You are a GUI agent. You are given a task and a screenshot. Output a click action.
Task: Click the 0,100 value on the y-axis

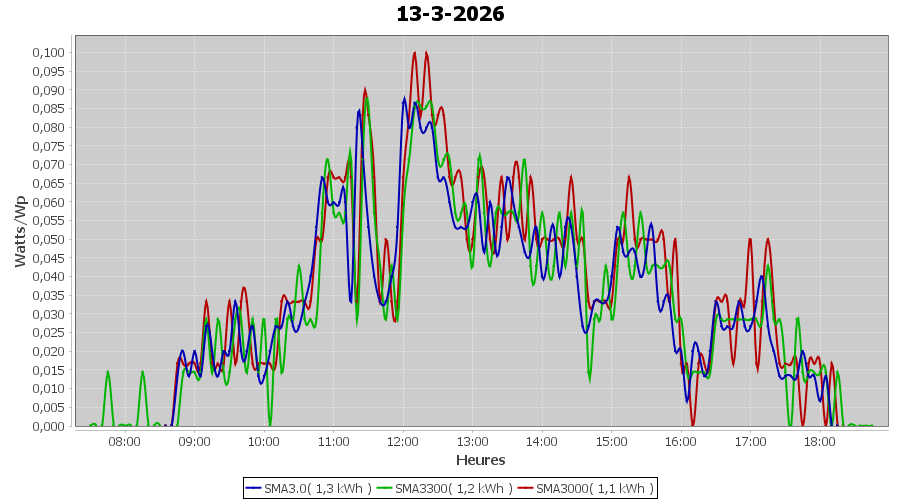click(x=49, y=52)
